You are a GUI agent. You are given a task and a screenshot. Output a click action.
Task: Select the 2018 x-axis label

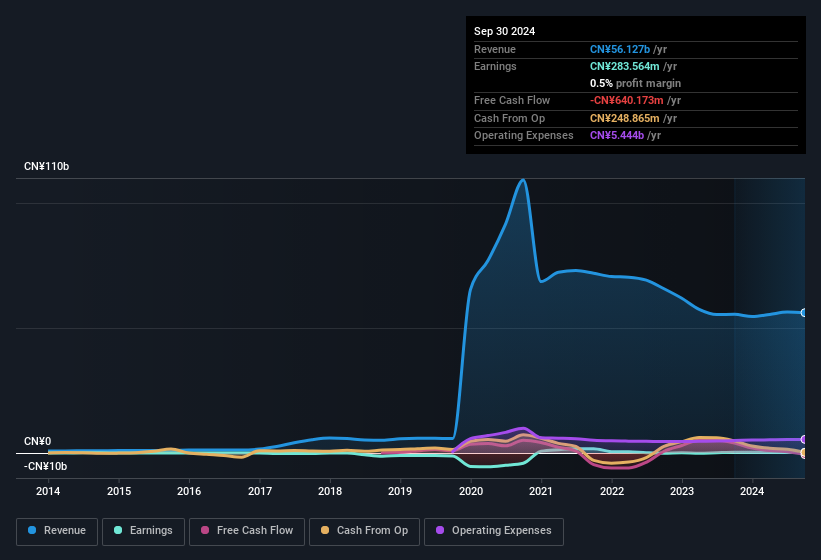point(330,491)
